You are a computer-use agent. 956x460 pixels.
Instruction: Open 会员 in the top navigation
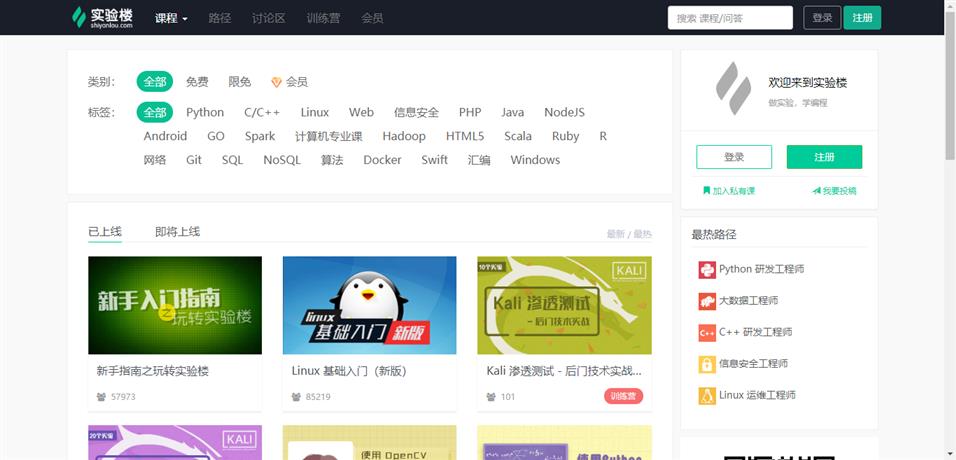[x=372, y=18]
